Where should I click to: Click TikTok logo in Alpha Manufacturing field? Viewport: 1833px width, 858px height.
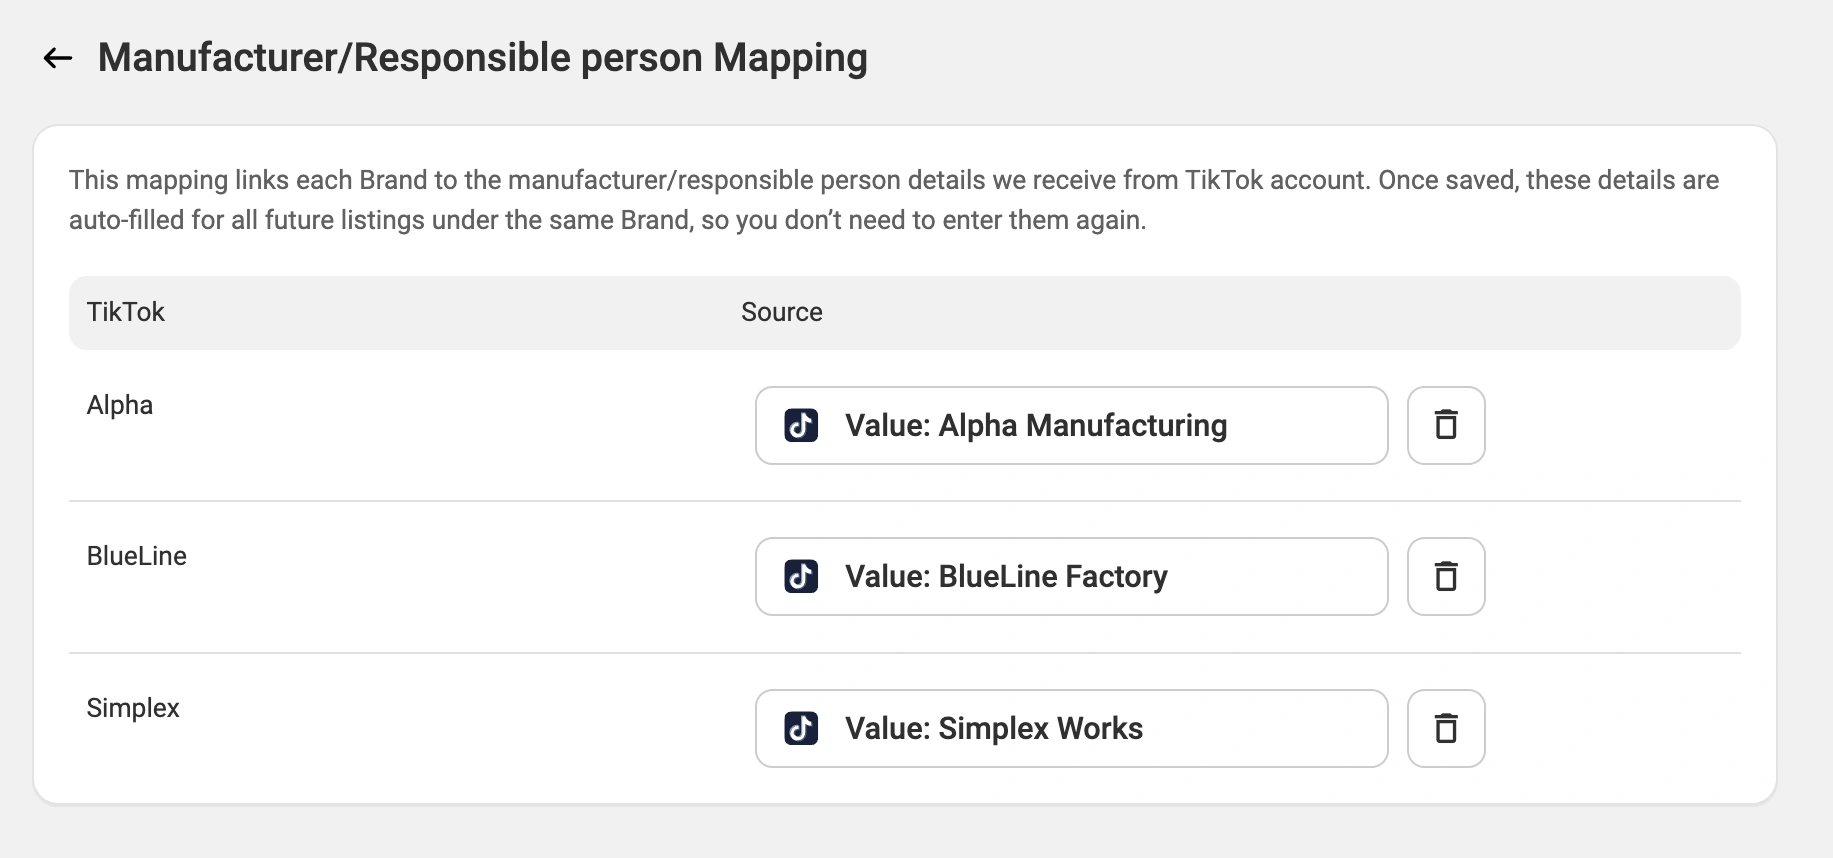tap(801, 426)
